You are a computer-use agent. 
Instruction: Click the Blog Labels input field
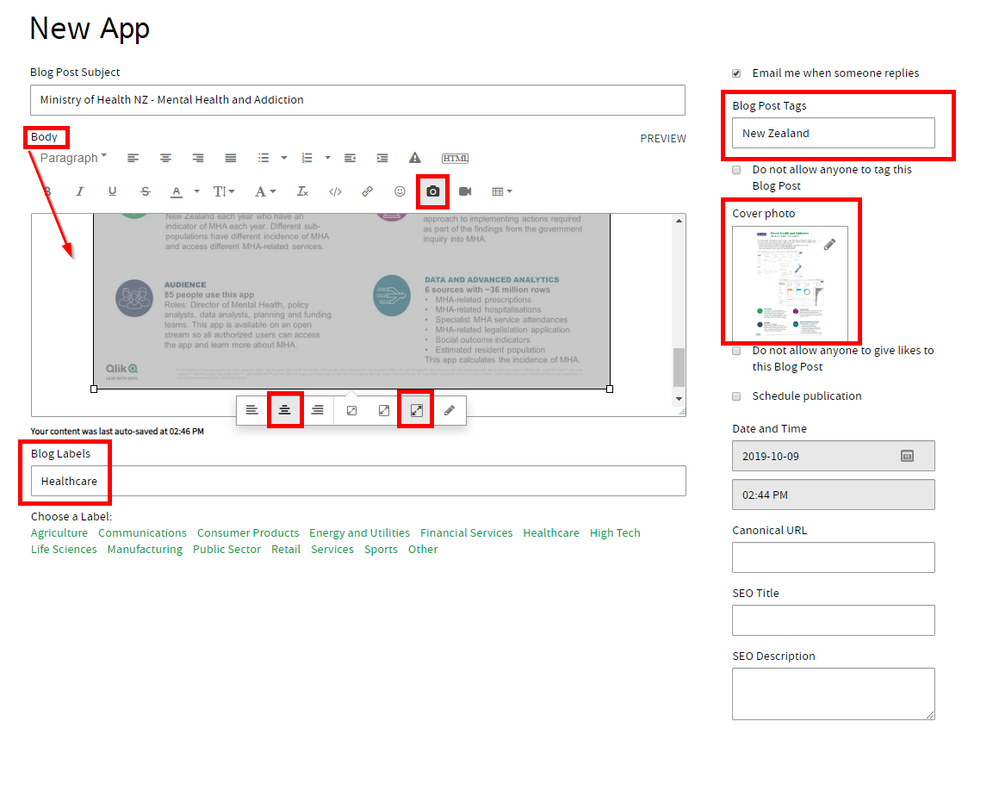(x=358, y=481)
